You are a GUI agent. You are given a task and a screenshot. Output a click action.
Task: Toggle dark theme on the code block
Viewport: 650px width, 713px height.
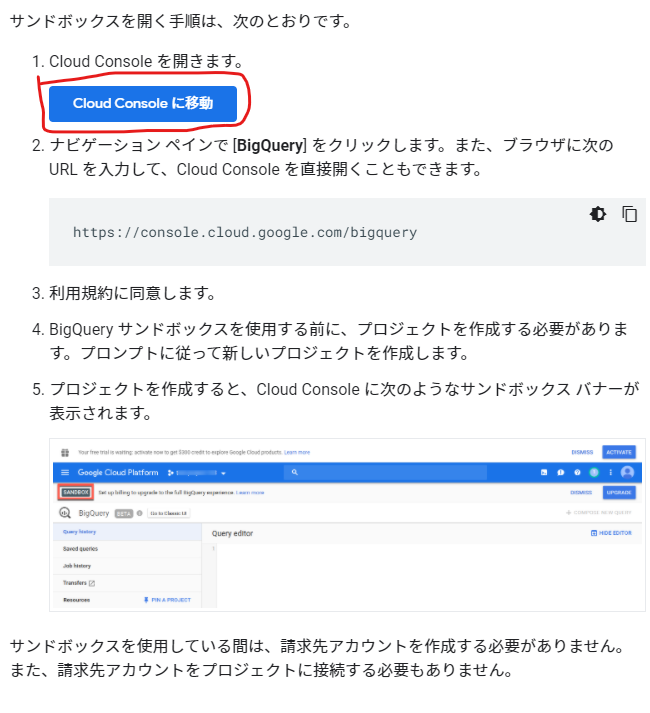[598, 214]
